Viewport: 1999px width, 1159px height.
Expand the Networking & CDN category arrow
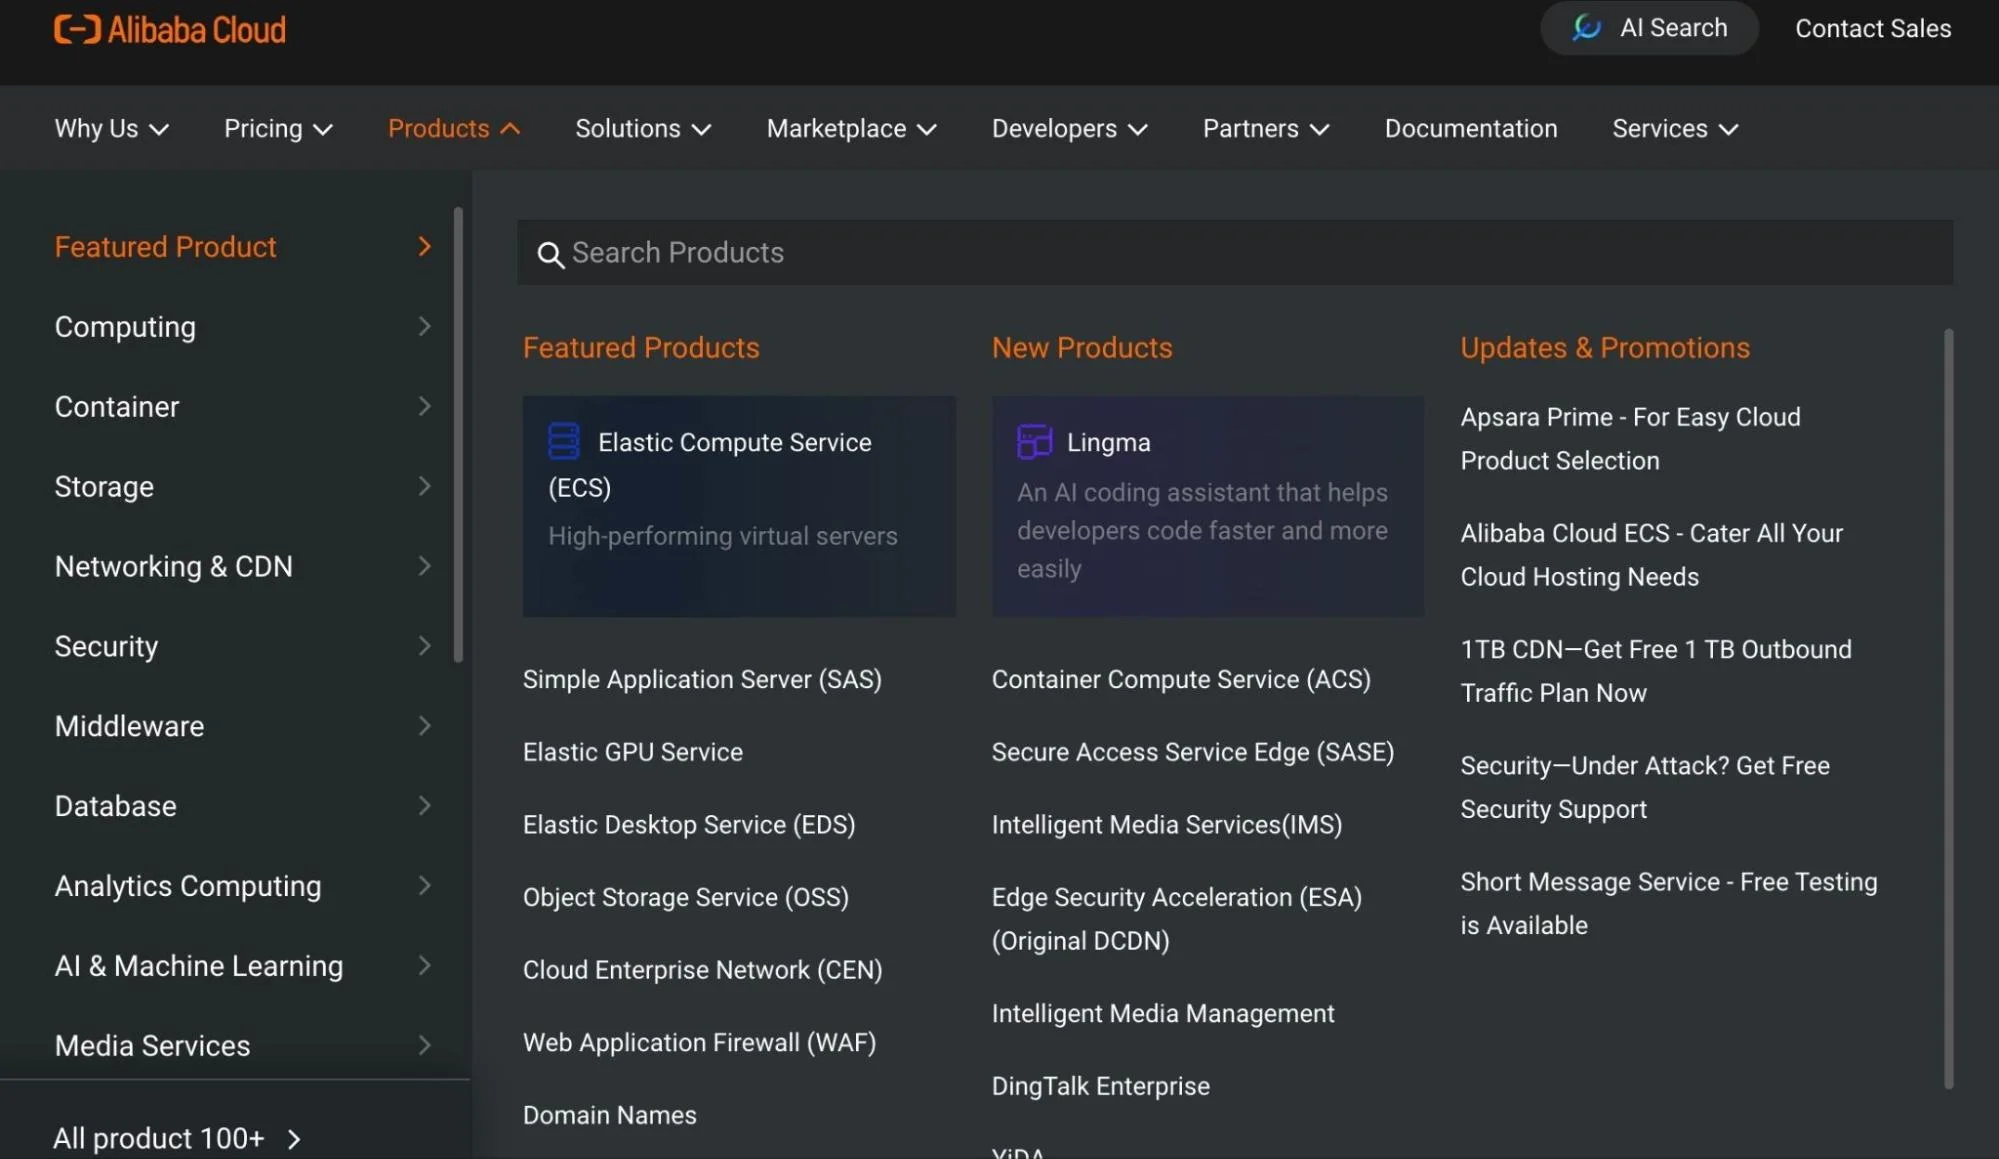point(424,566)
